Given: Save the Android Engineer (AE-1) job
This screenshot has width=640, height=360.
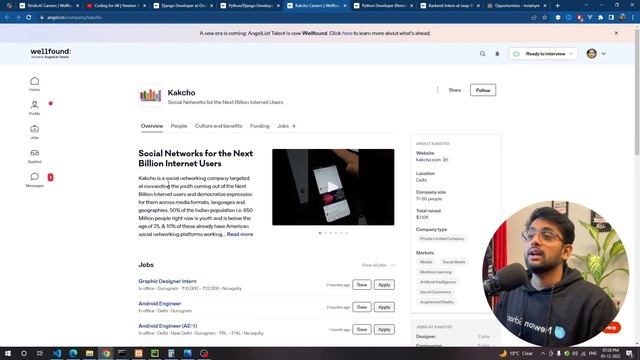Looking at the screenshot, I should coord(362,329).
